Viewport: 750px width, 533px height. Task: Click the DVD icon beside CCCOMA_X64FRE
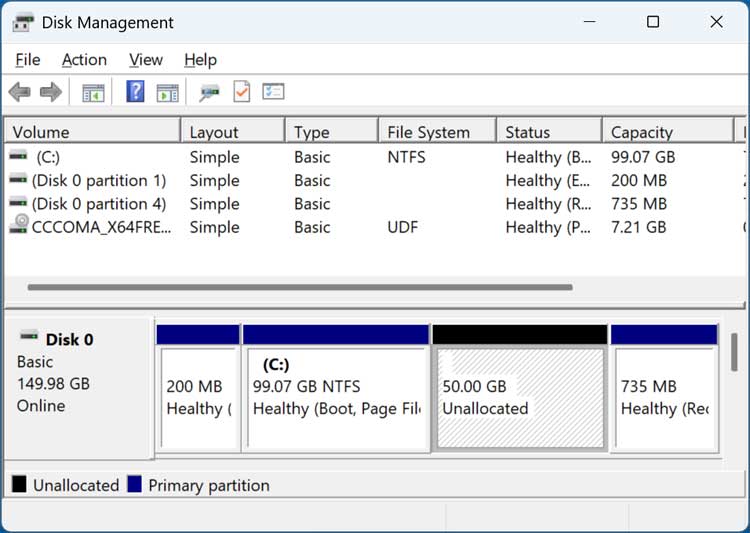pyautogui.click(x=19, y=223)
